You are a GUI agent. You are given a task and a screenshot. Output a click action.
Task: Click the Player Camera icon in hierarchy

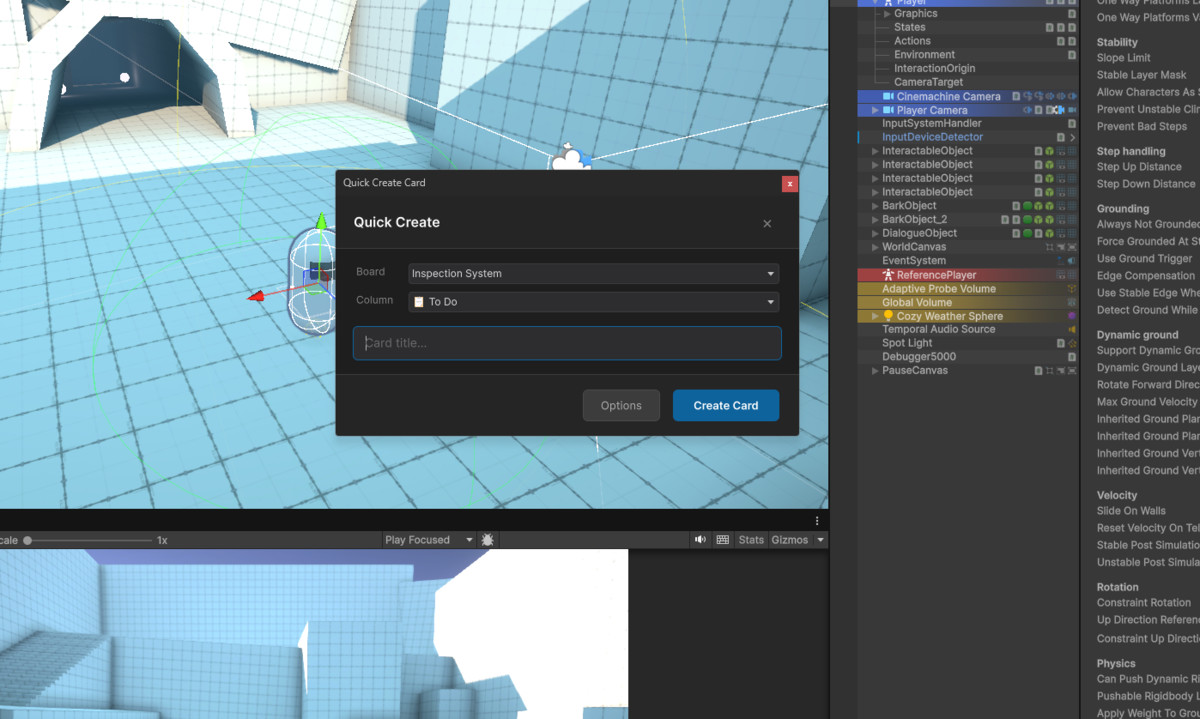(x=888, y=110)
